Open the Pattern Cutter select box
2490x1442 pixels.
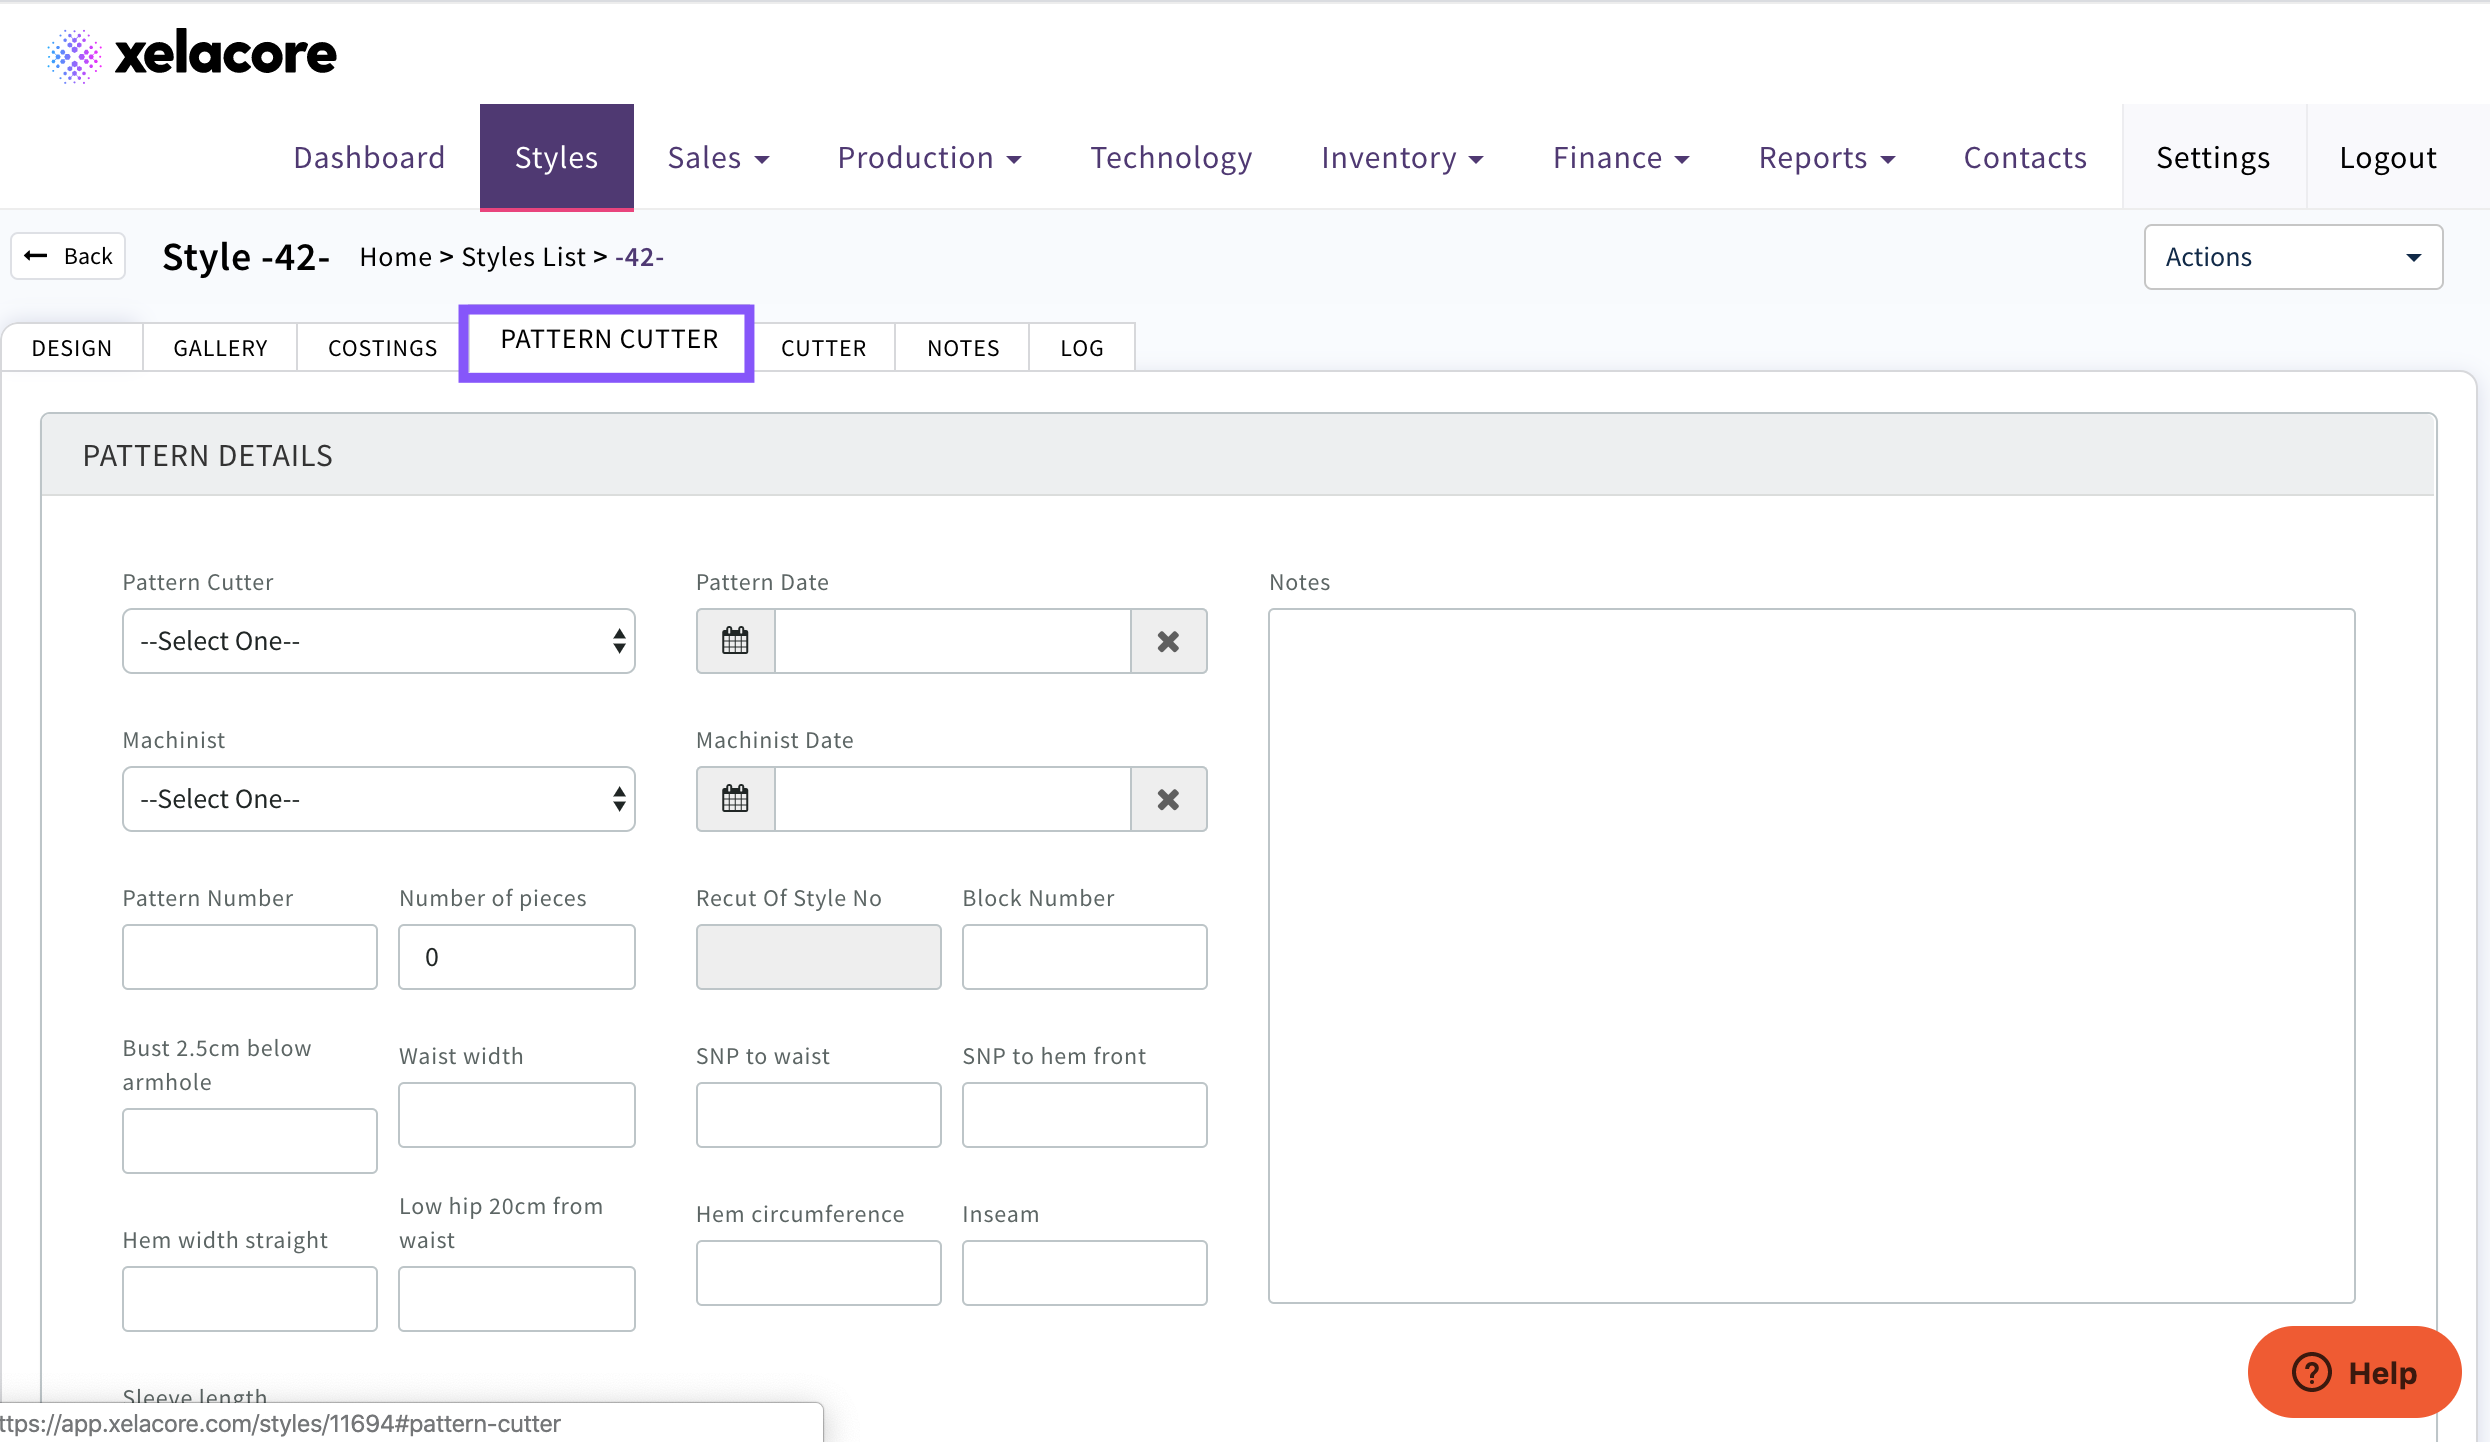[378, 641]
